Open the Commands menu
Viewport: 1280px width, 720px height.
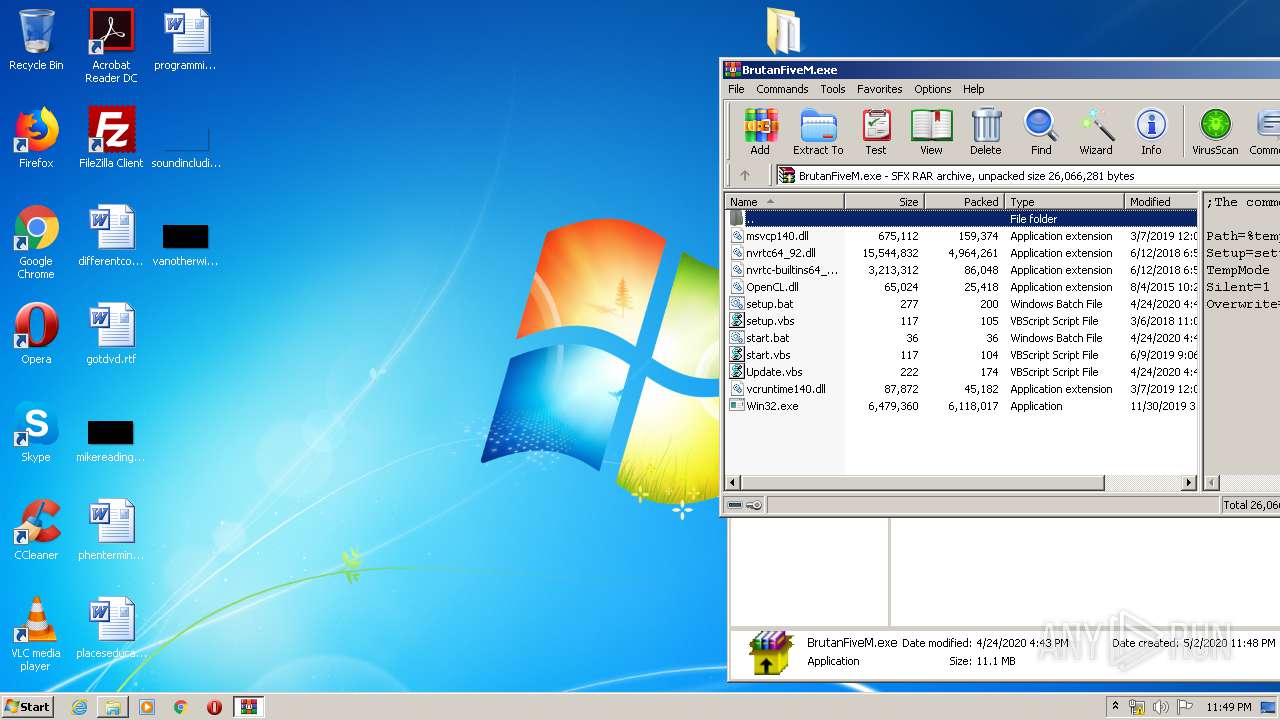tap(782, 89)
